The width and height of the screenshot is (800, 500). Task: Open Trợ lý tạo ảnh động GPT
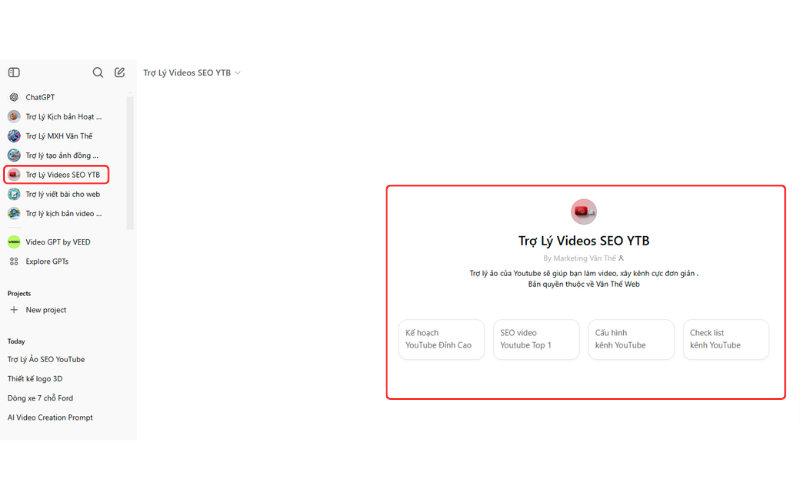click(62, 155)
